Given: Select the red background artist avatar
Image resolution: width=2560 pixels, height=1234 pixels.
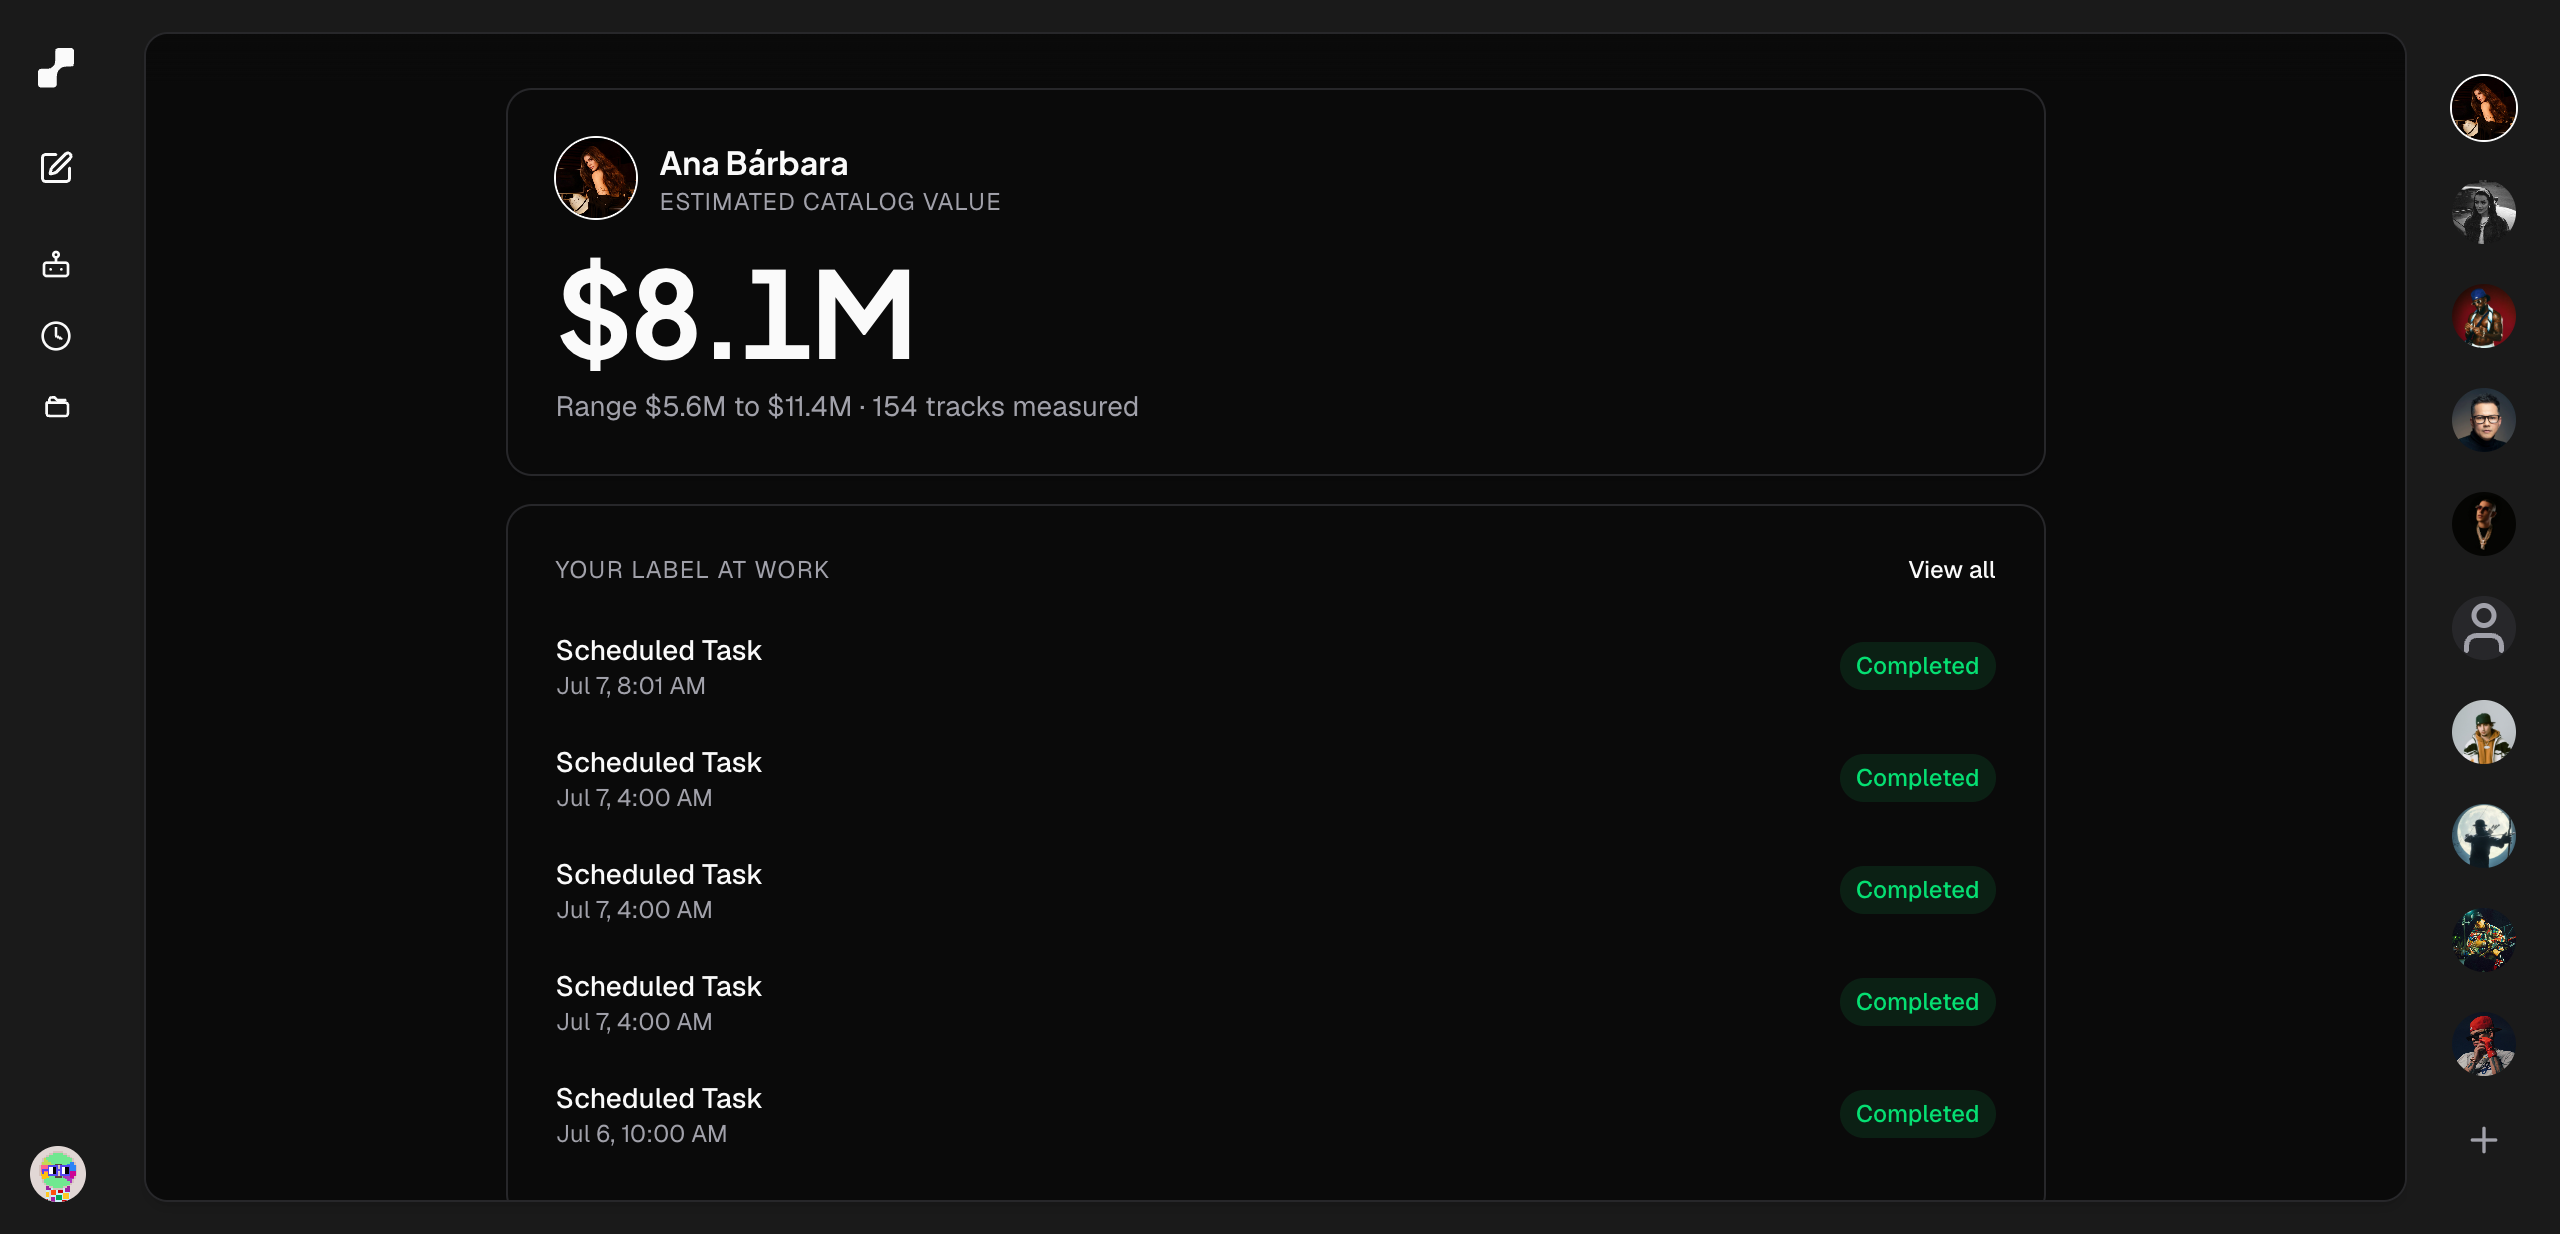Looking at the screenshot, I should click(2483, 316).
